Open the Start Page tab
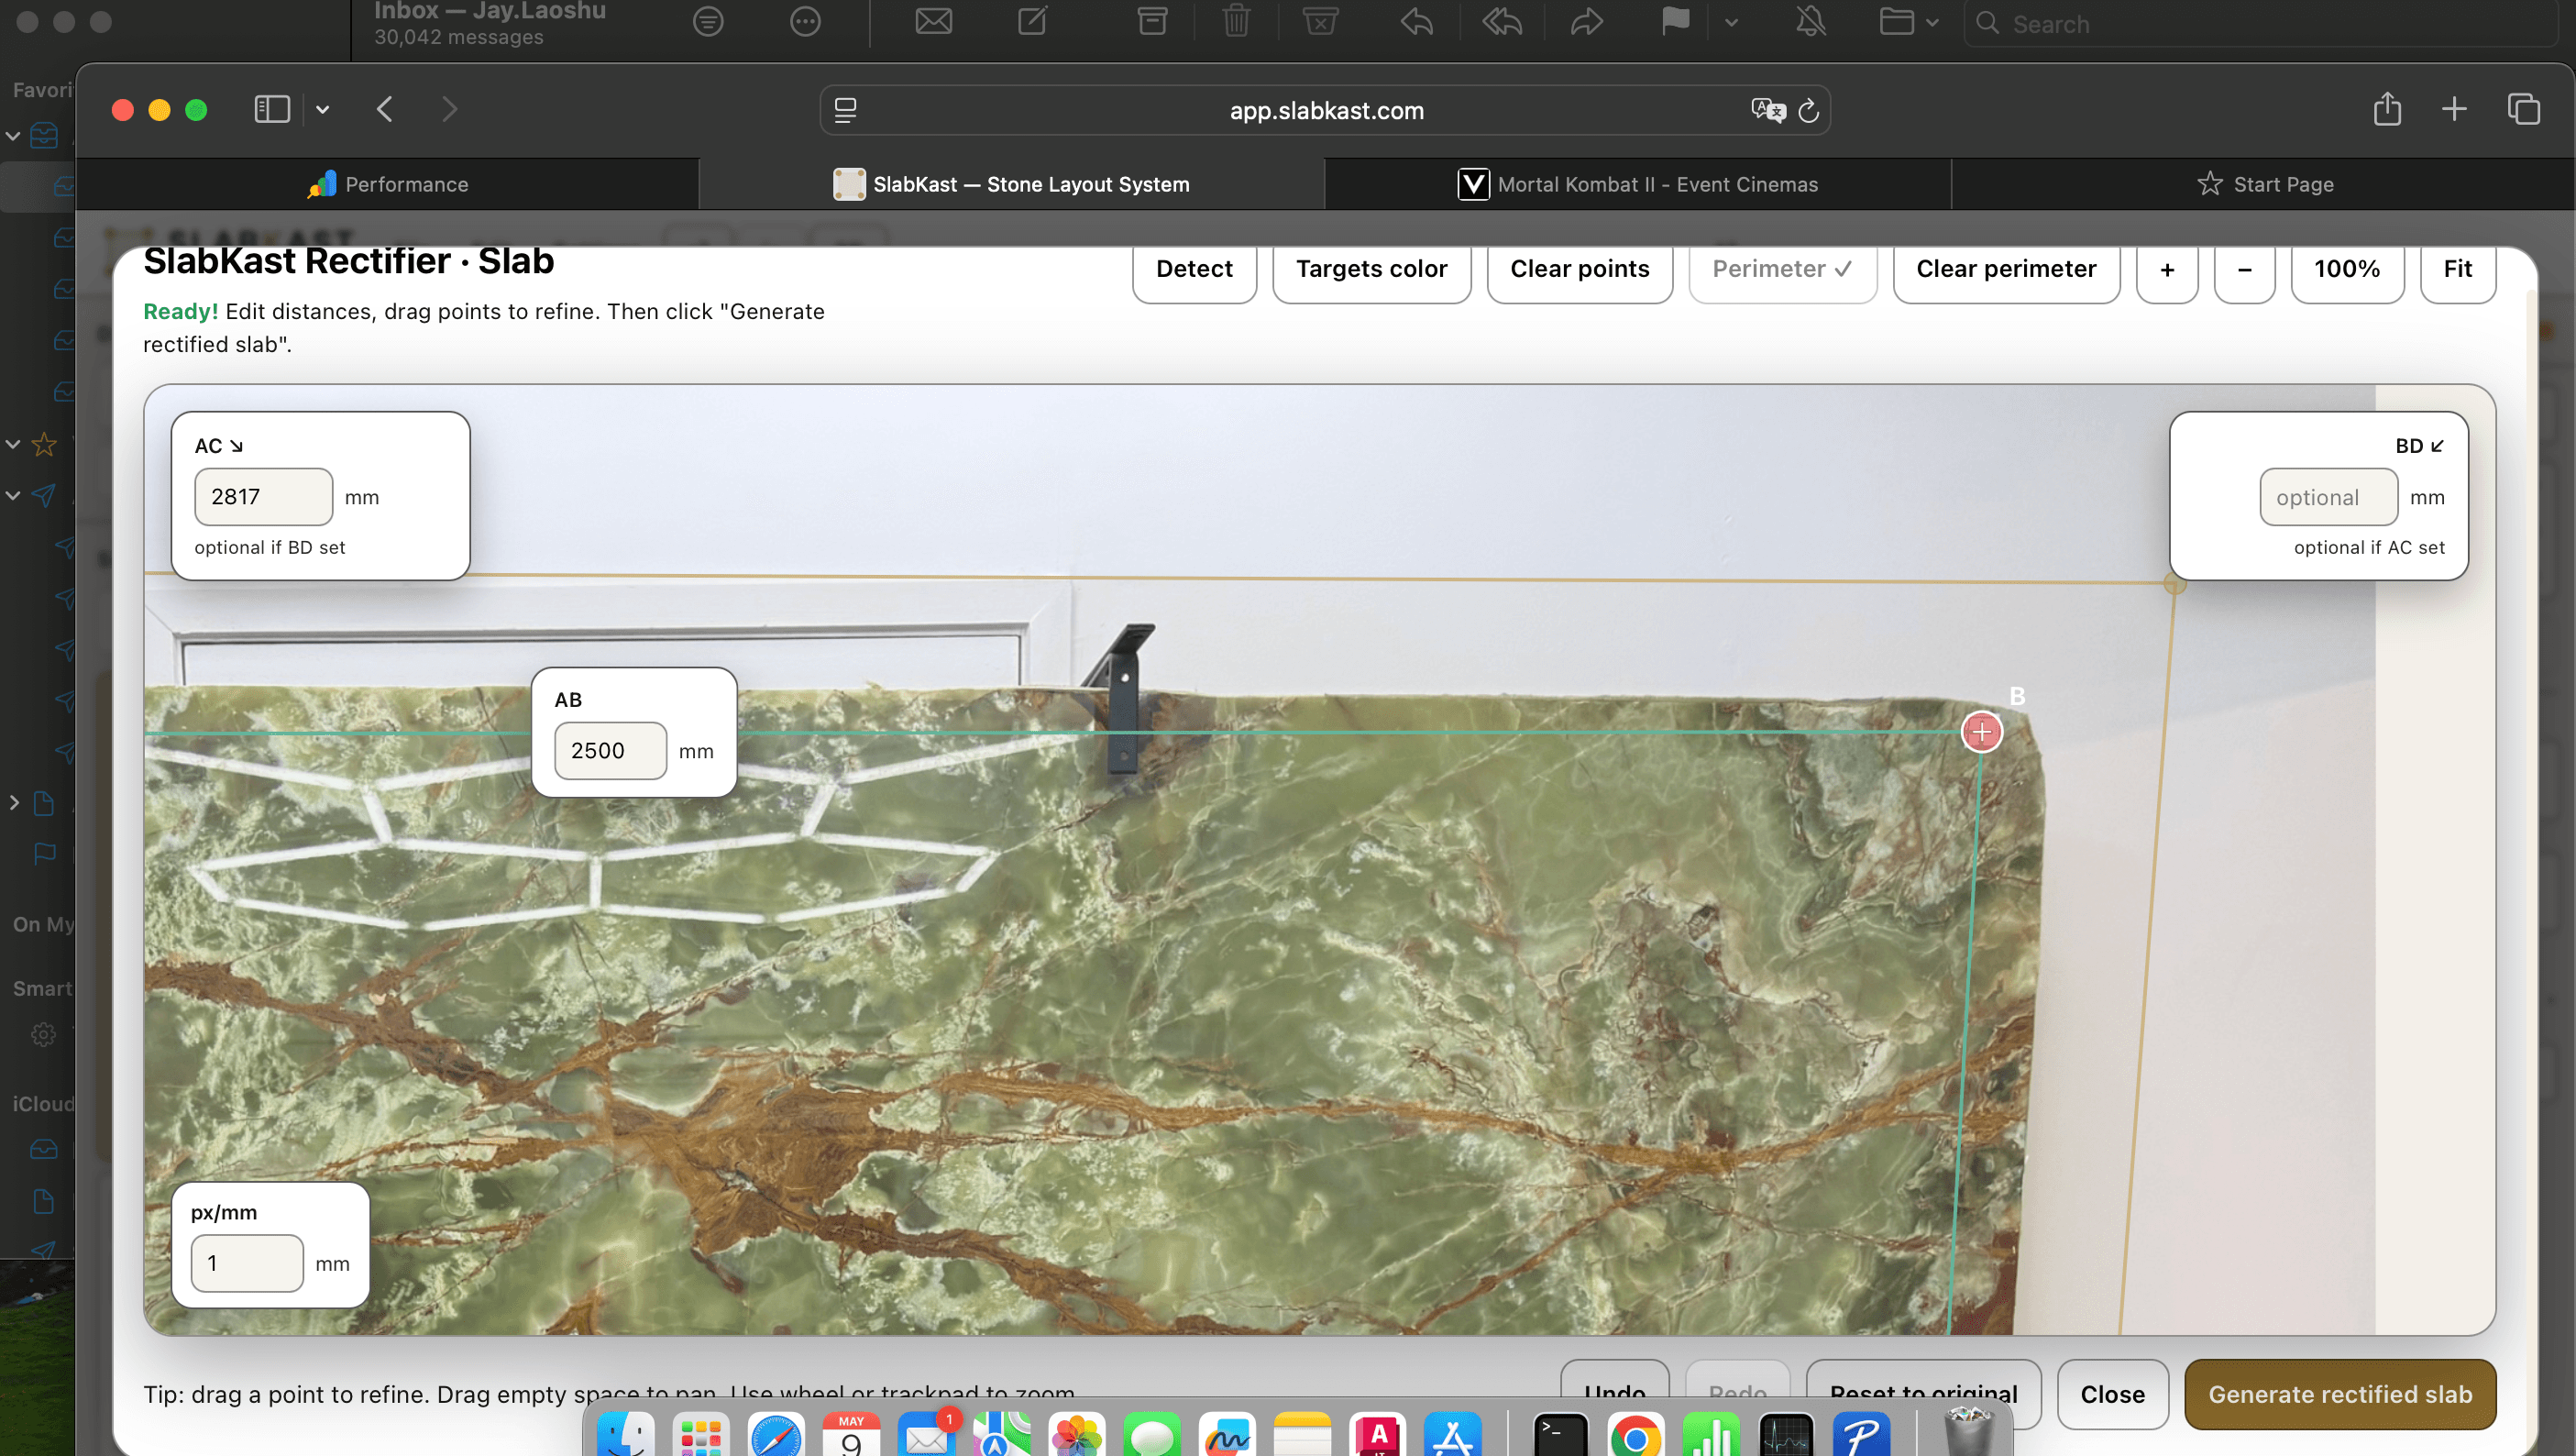2576x1456 pixels. point(2264,184)
